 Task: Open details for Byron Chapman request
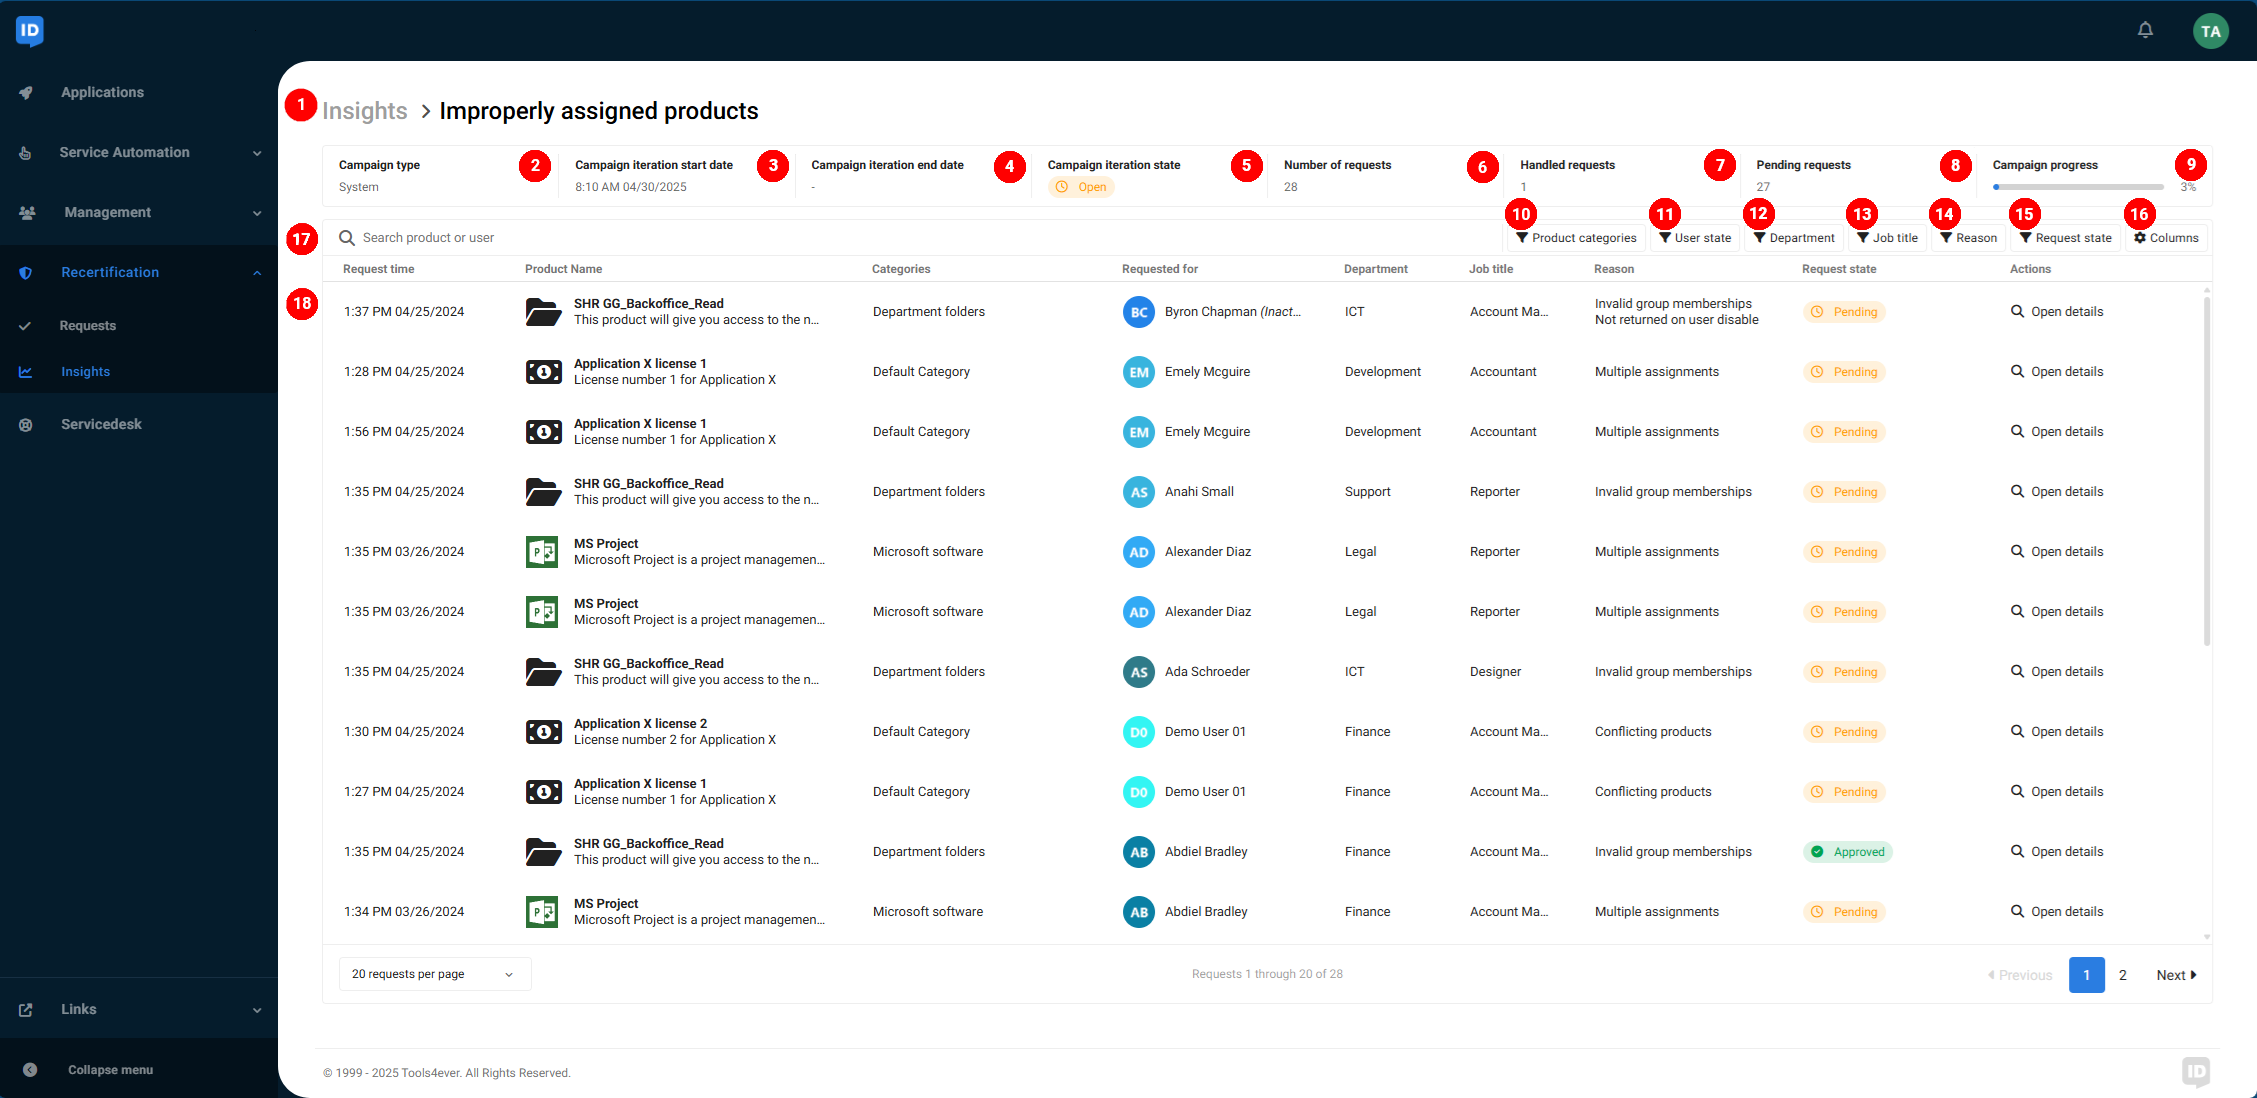(2057, 312)
